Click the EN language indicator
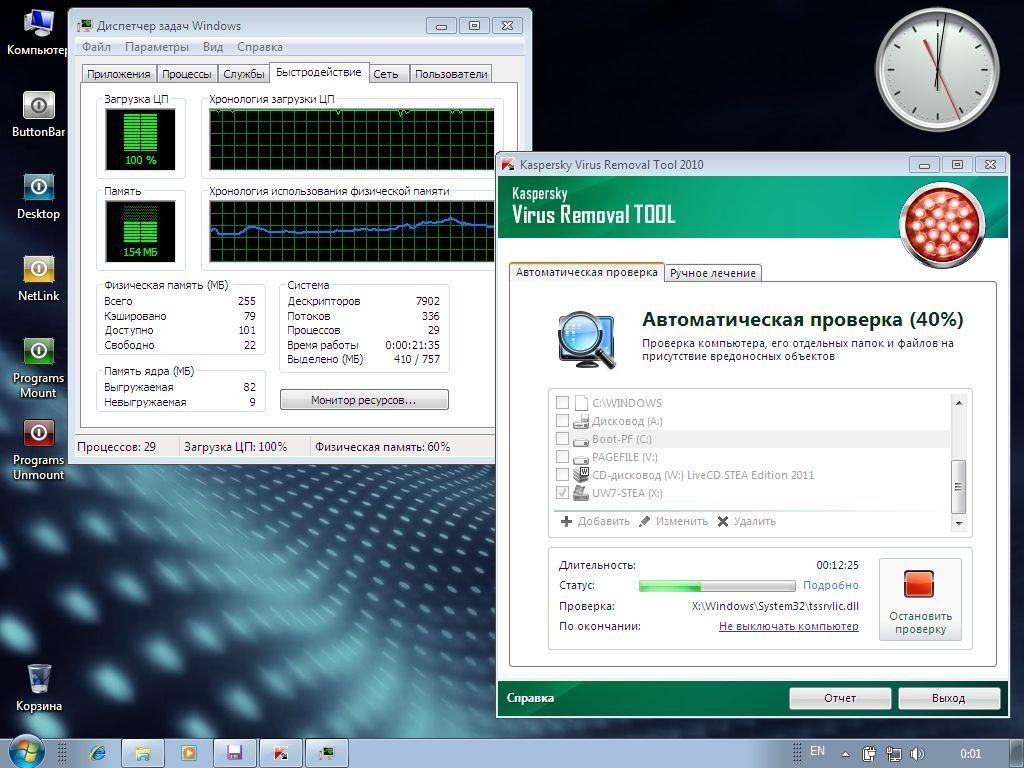This screenshot has width=1024, height=768. point(817,751)
